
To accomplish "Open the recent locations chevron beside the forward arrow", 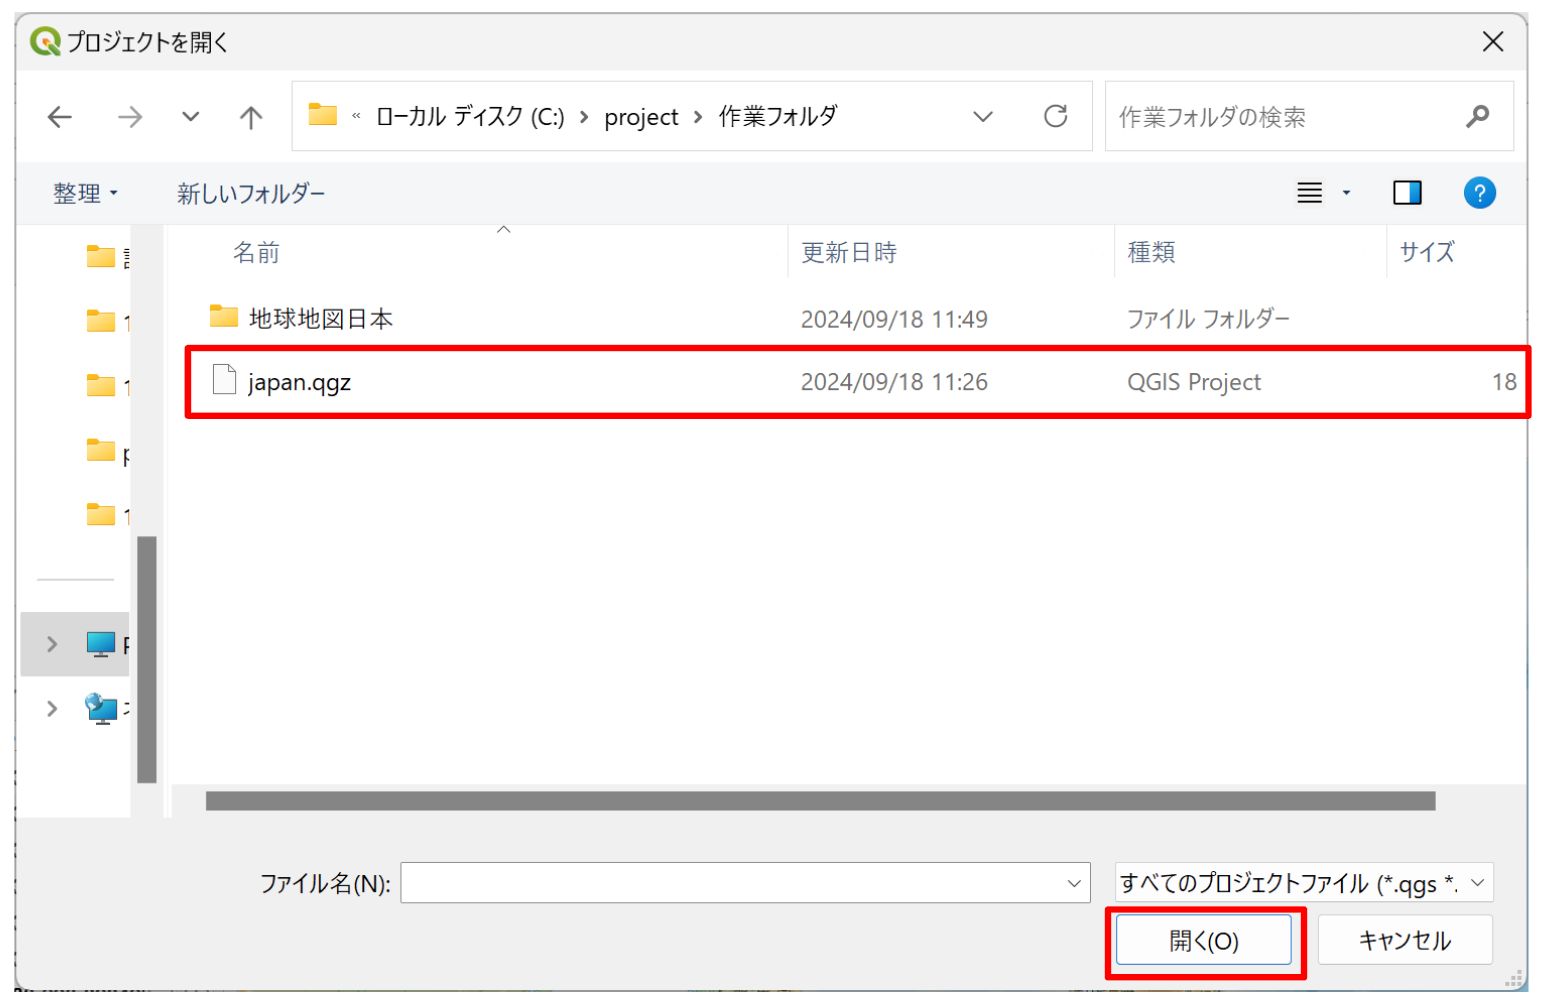I will (x=190, y=117).
